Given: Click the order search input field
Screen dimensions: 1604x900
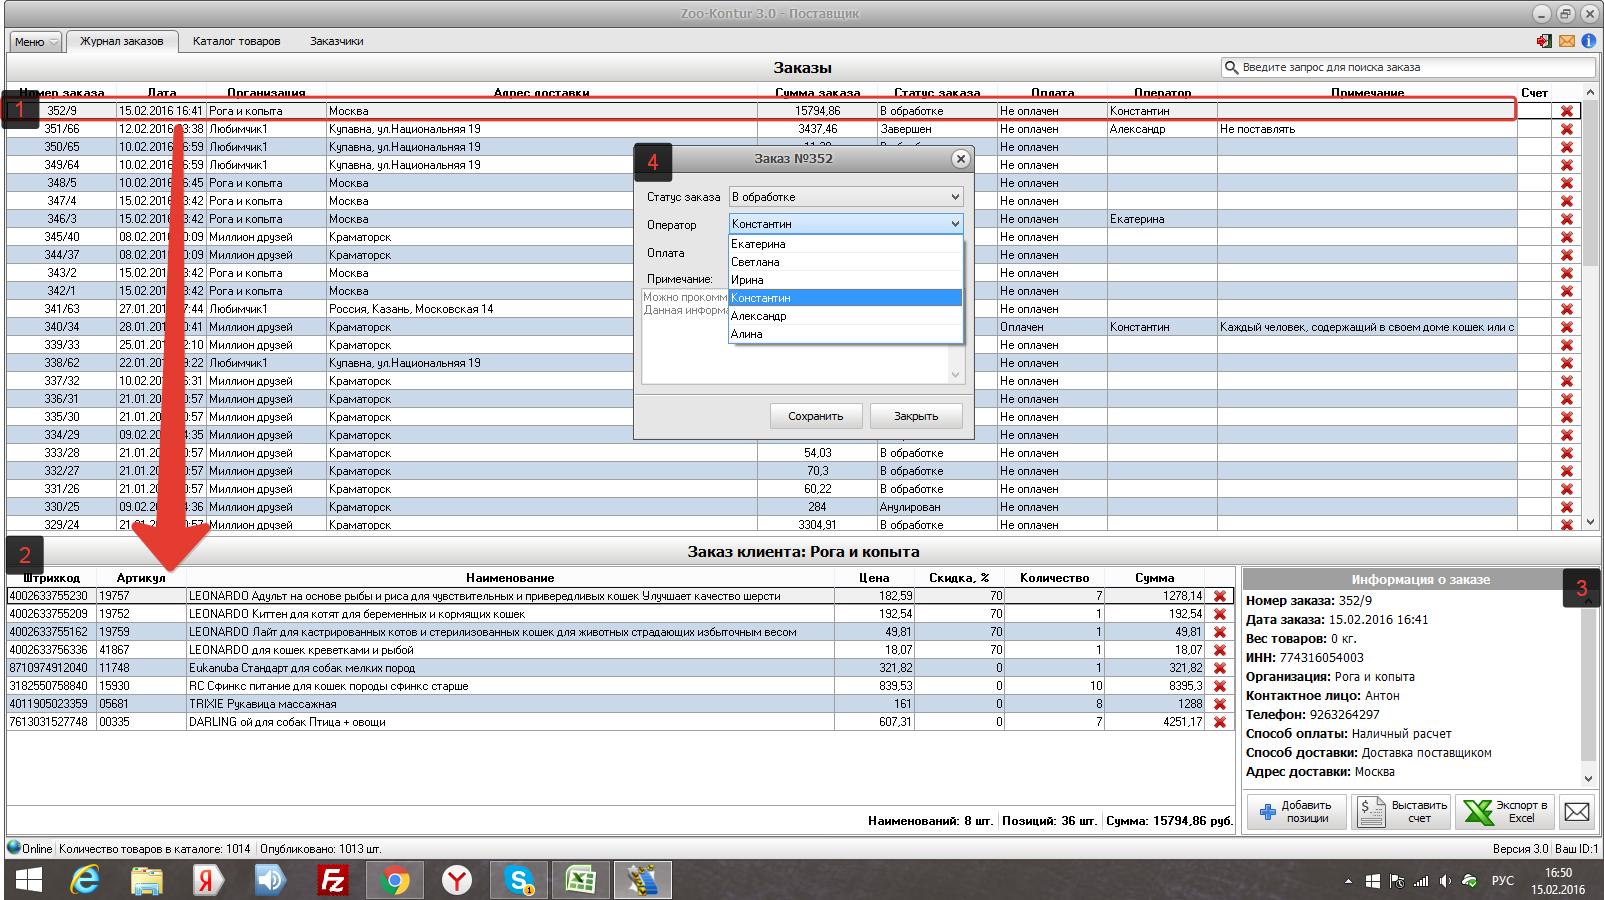Looking at the screenshot, I should (1408, 67).
